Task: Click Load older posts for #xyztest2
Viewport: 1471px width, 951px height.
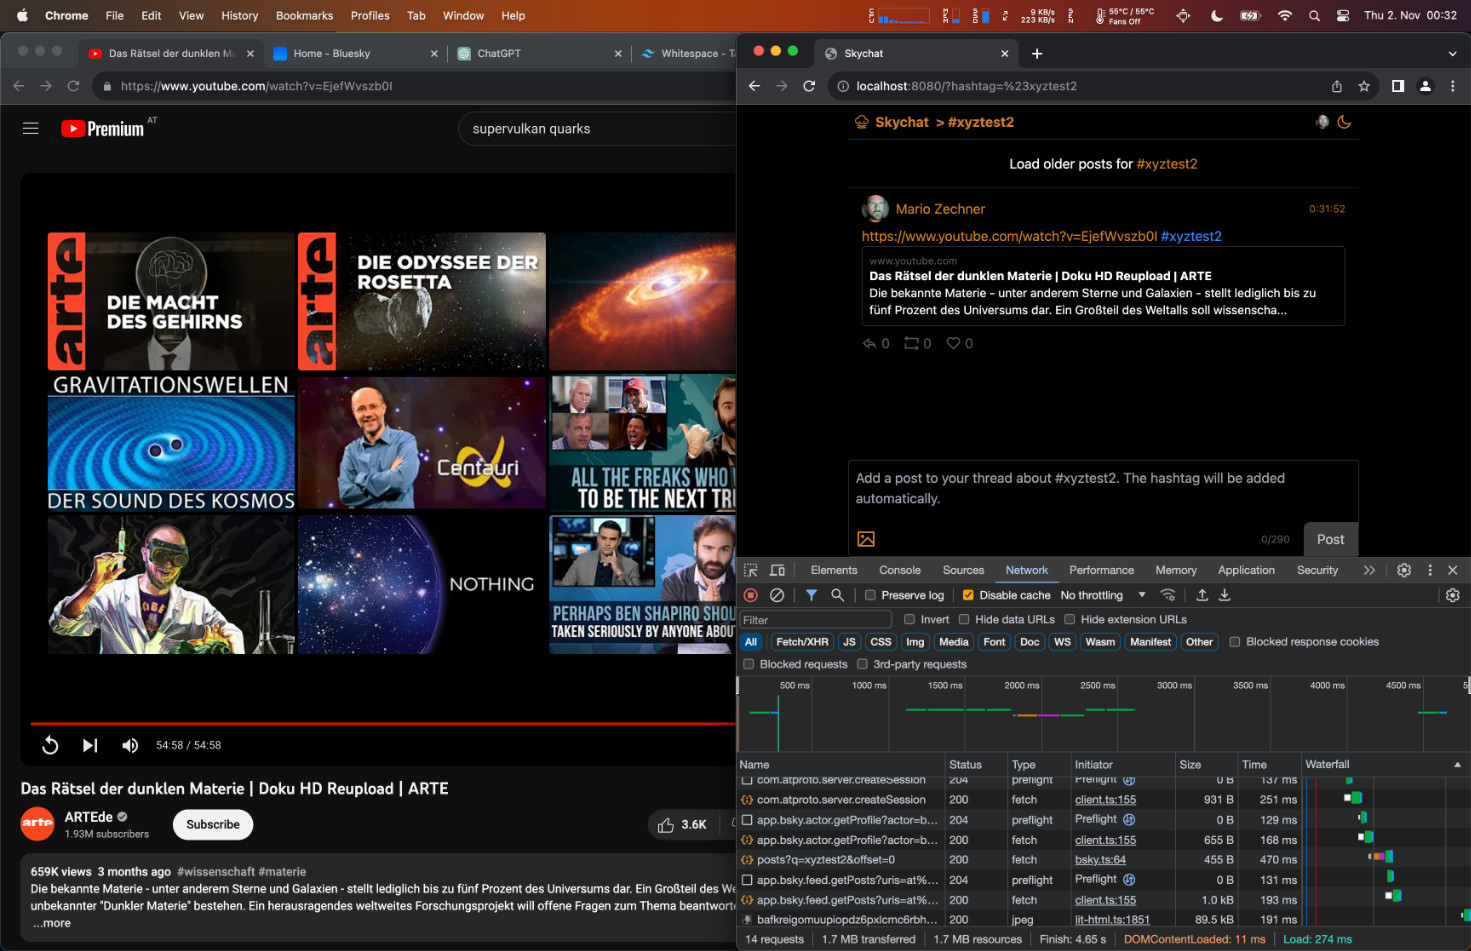Action: [x=1103, y=164]
